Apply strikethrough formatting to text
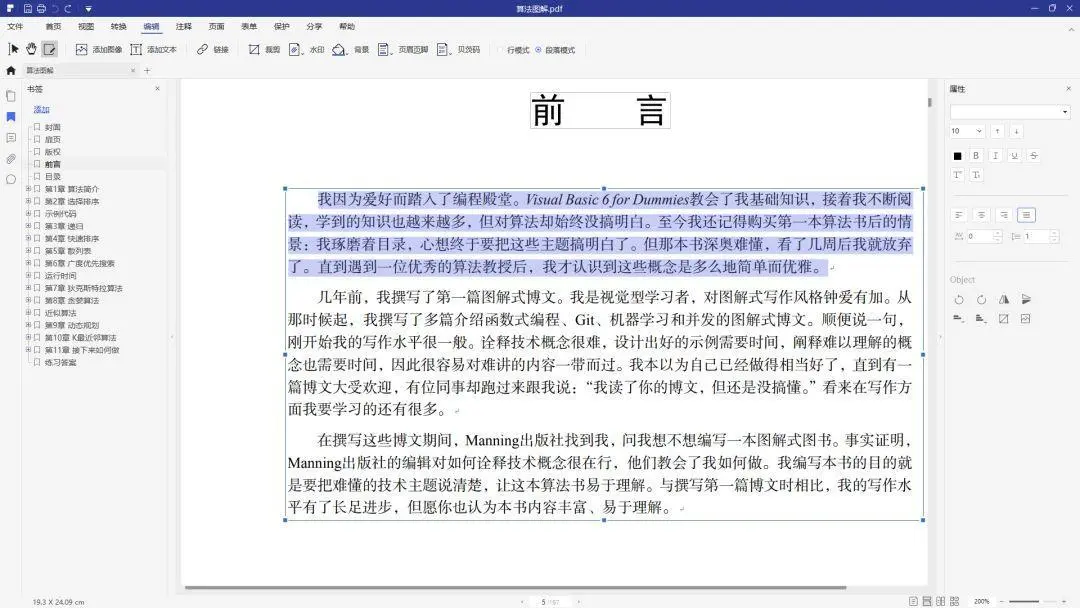The width and height of the screenshot is (1080, 608). (1033, 156)
